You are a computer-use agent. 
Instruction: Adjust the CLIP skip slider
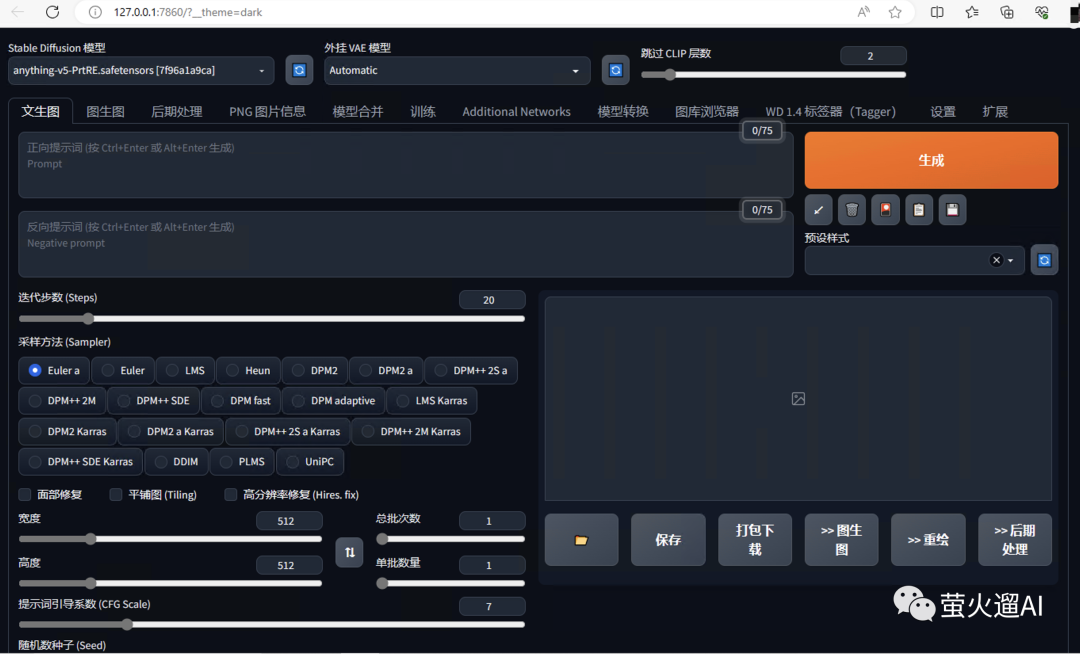(x=773, y=75)
